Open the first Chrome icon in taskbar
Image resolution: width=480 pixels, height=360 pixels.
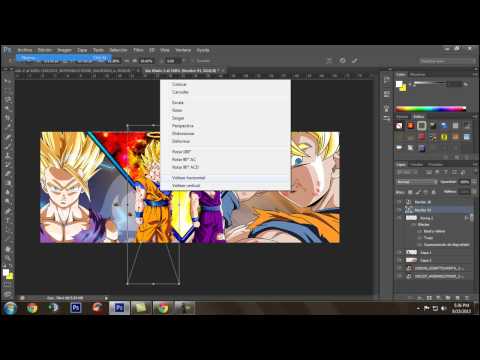point(32,308)
